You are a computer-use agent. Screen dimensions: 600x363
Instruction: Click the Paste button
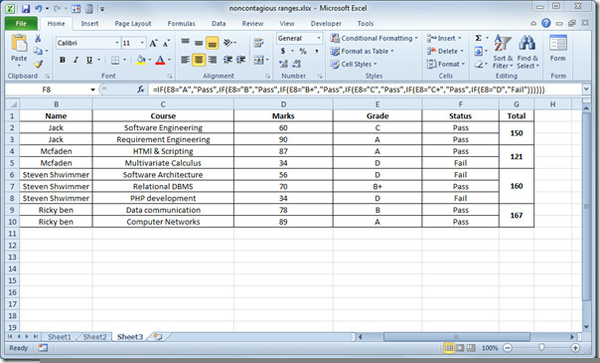coord(19,50)
